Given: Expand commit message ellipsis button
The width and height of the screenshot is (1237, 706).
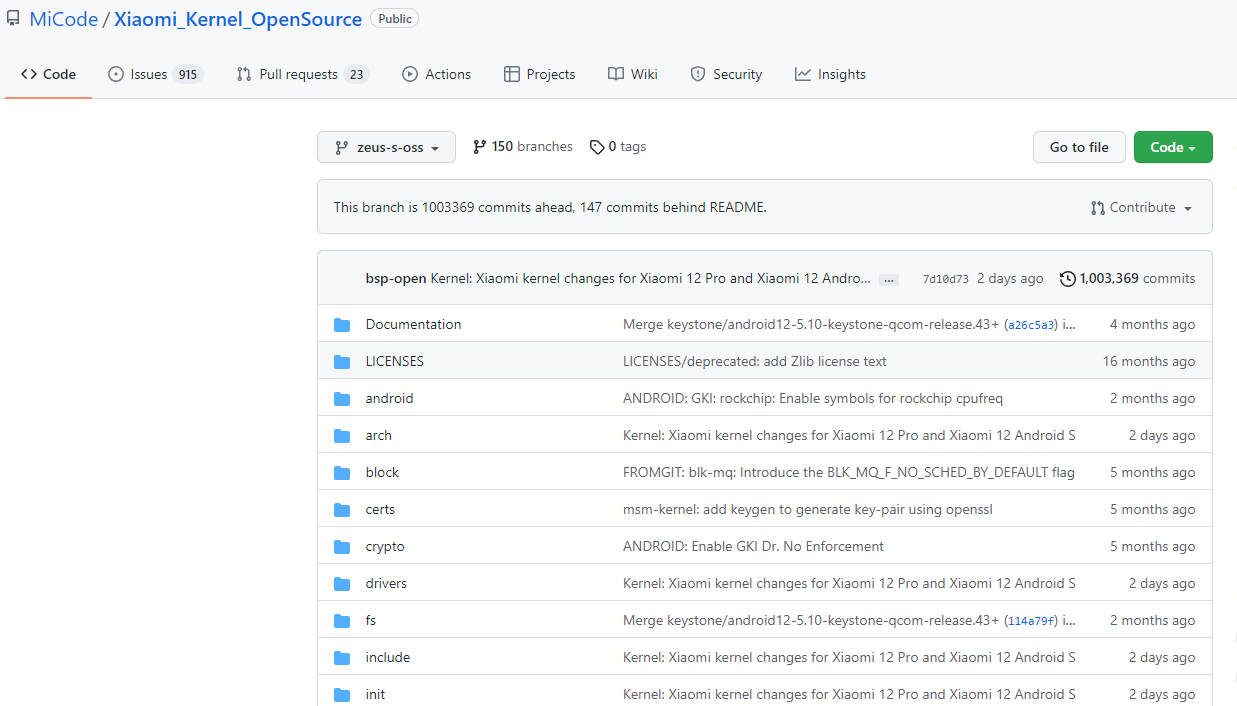Looking at the screenshot, I should click(x=888, y=280).
